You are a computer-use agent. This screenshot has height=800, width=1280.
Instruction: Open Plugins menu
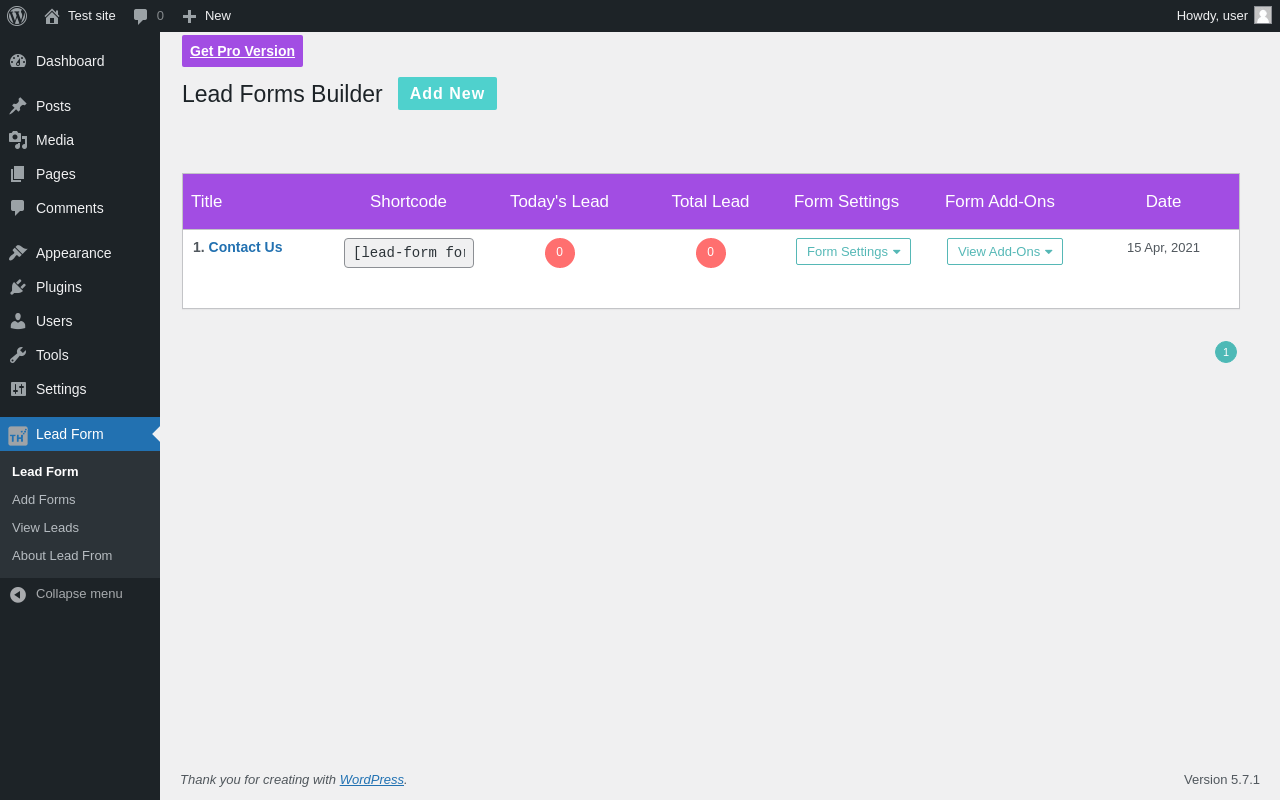[80, 287]
